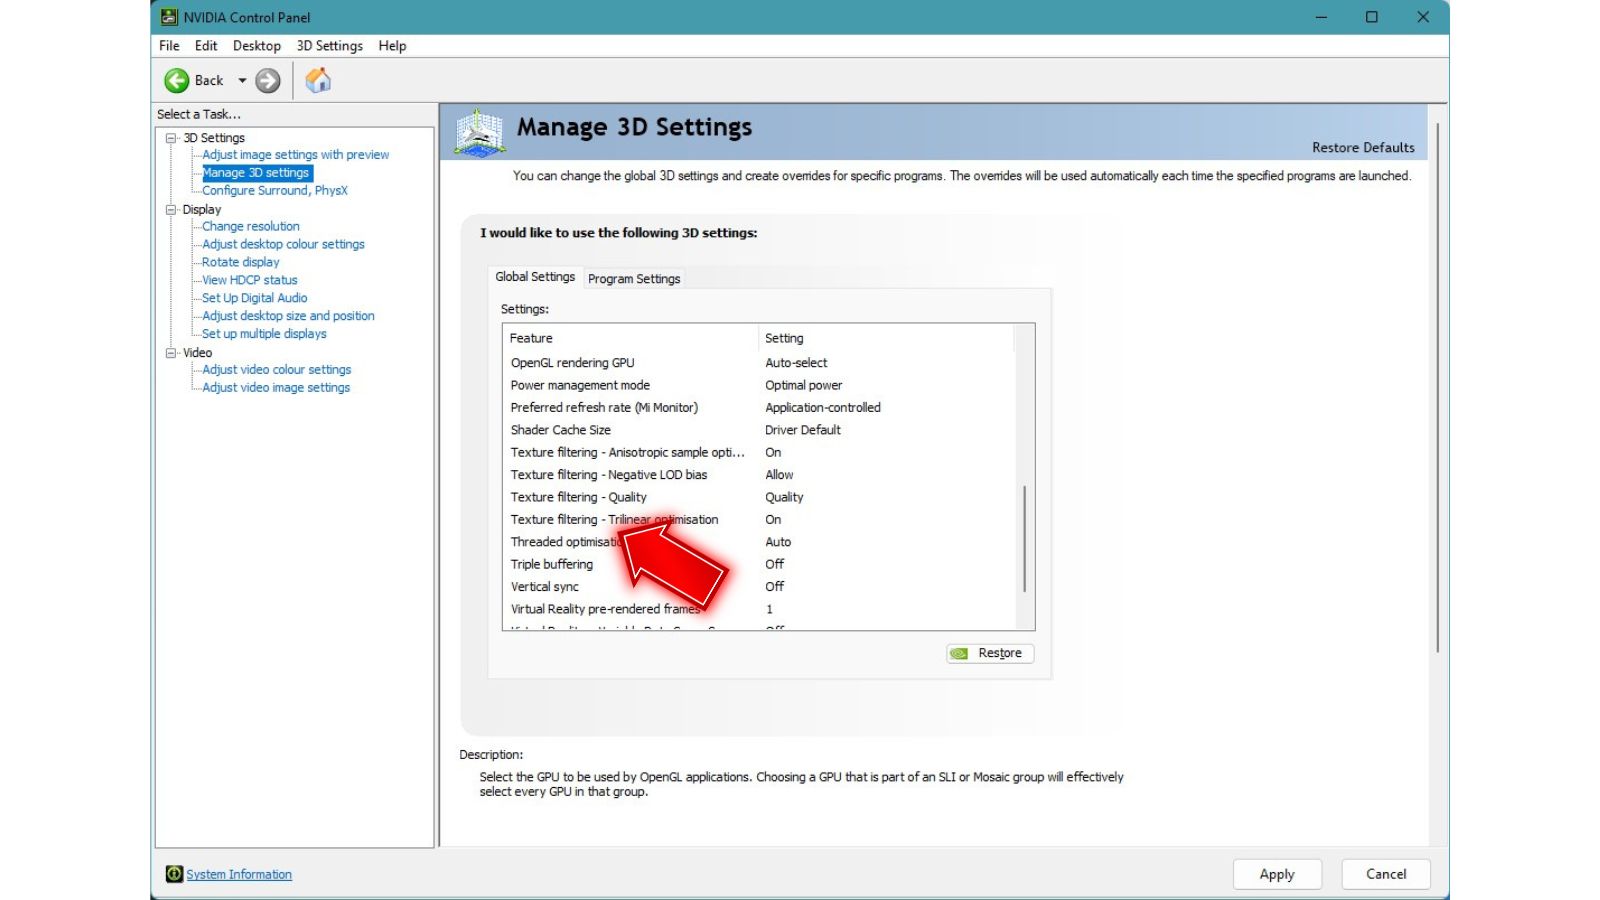Click the grey Forward arrow icon
Image resolution: width=1600 pixels, height=900 pixels.
click(x=267, y=81)
